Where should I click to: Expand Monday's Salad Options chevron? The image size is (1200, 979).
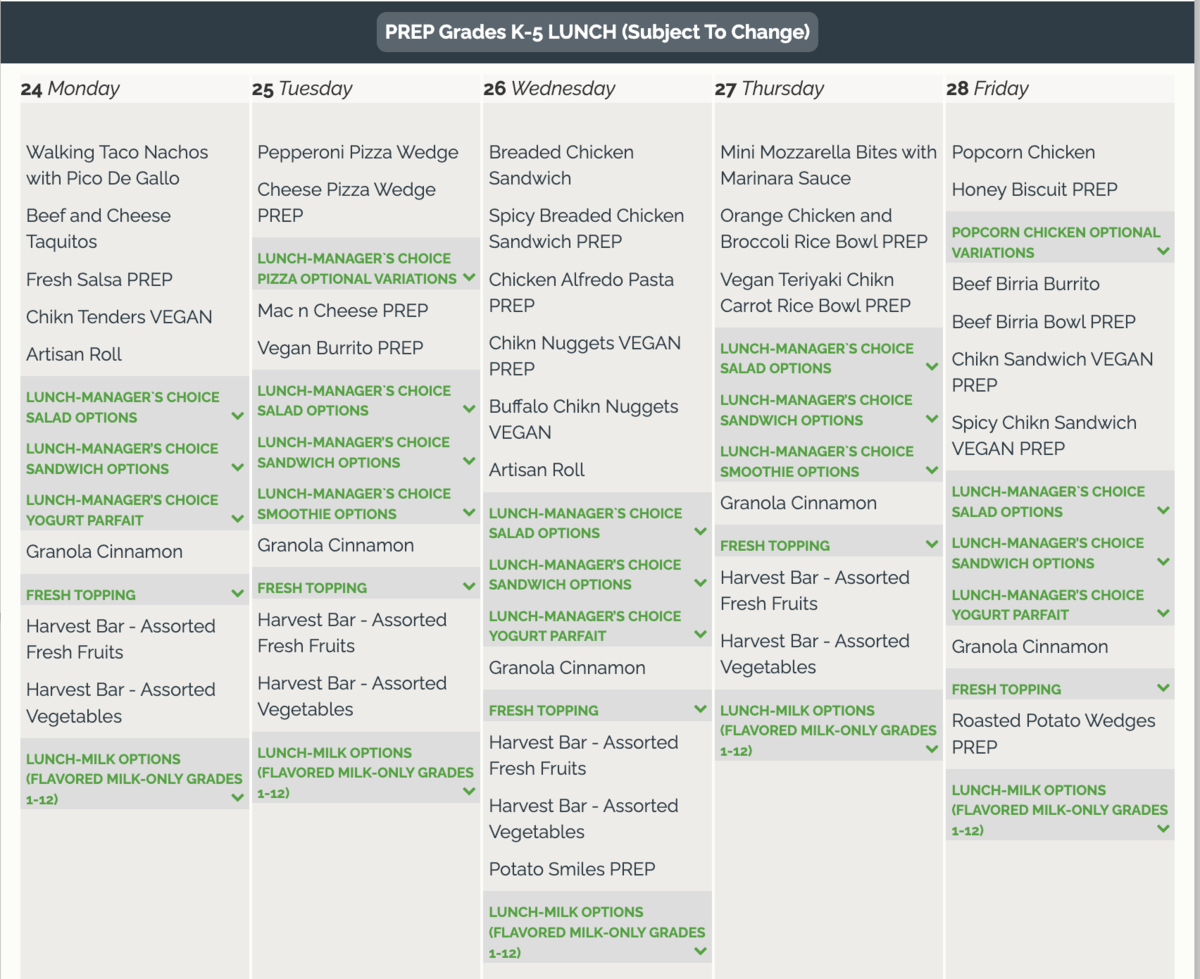pos(237,416)
